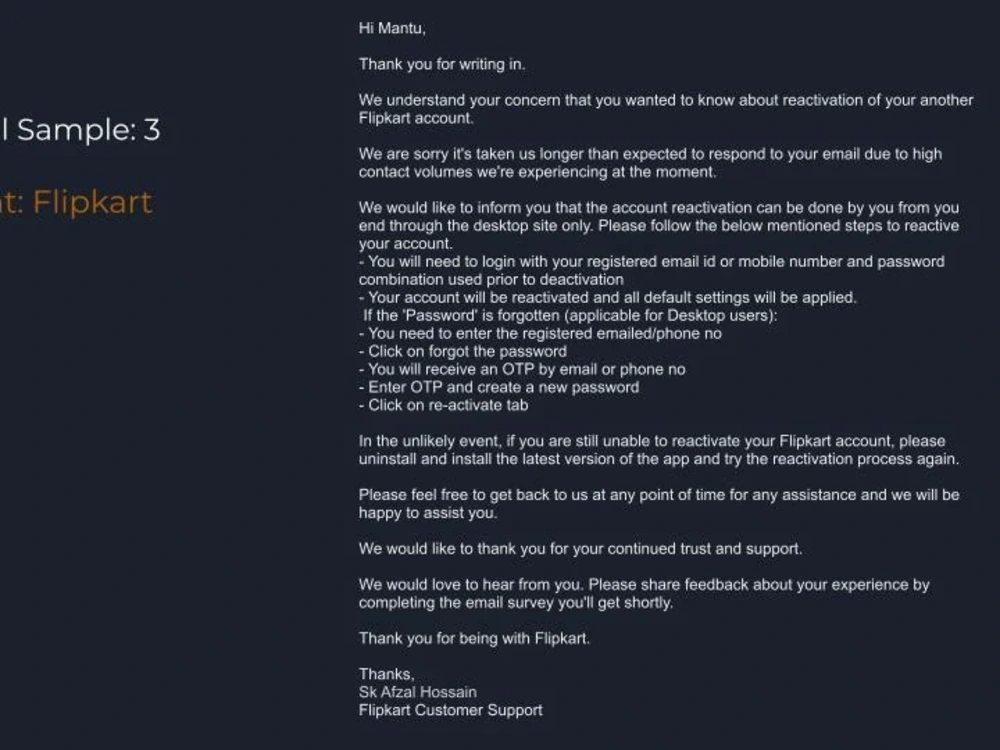Click the 'Click on re-activate tab' step
This screenshot has height=750, width=1000.
pos(443,405)
